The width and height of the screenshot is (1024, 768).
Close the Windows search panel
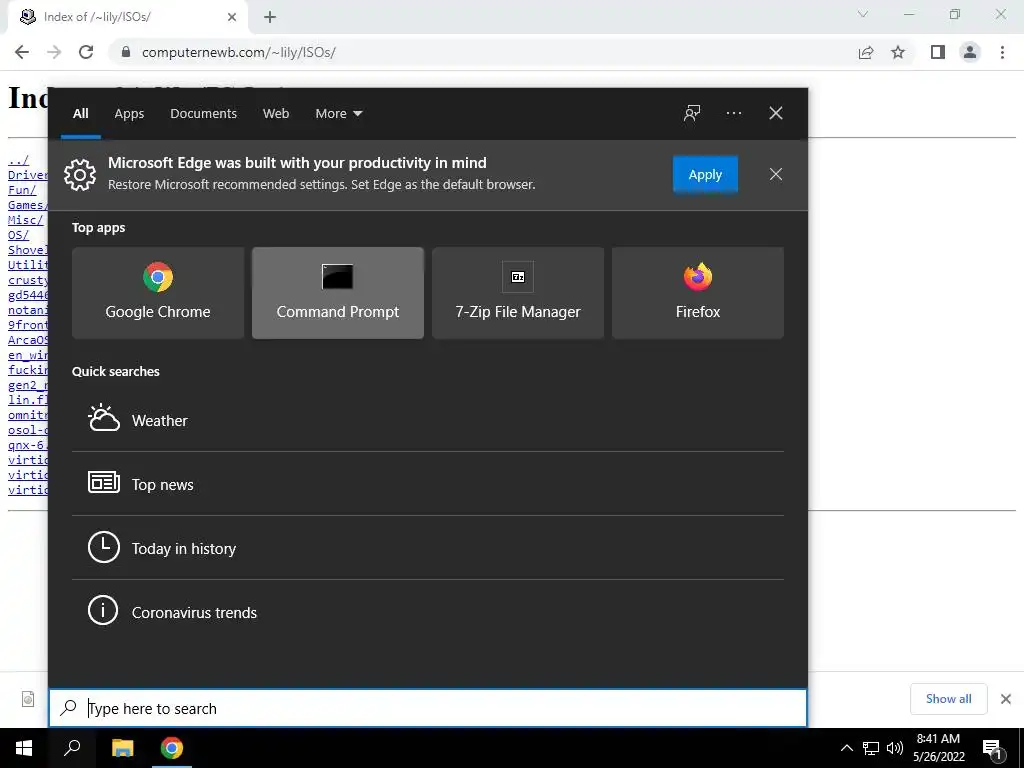776,114
